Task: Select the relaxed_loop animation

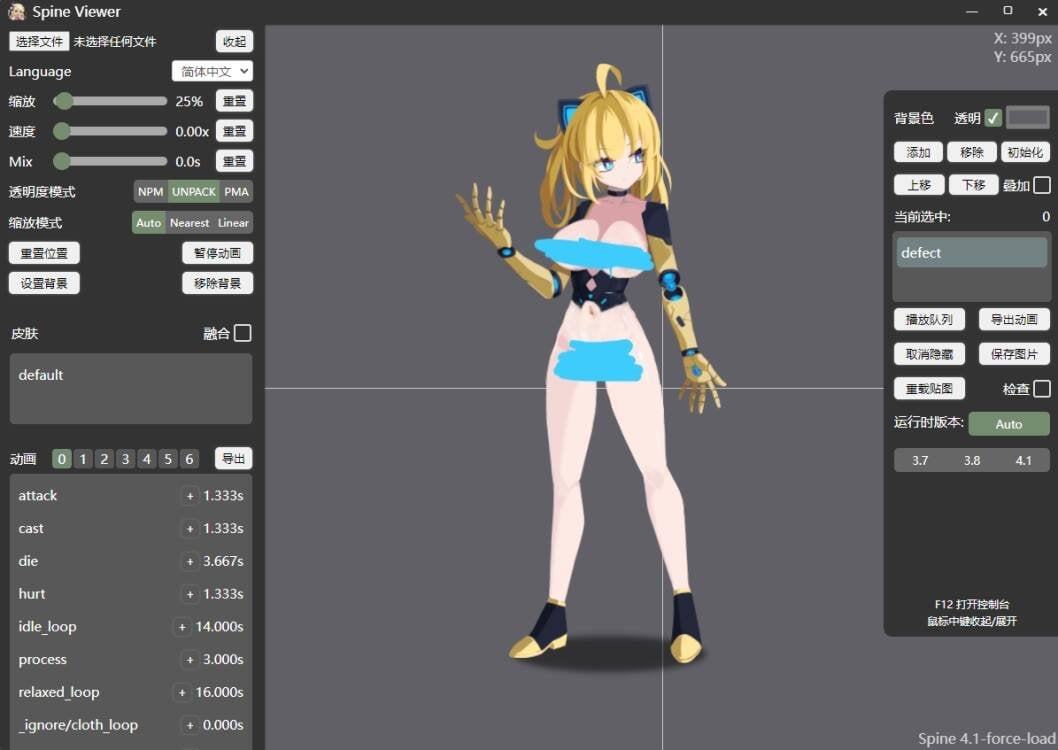Action: (131, 693)
